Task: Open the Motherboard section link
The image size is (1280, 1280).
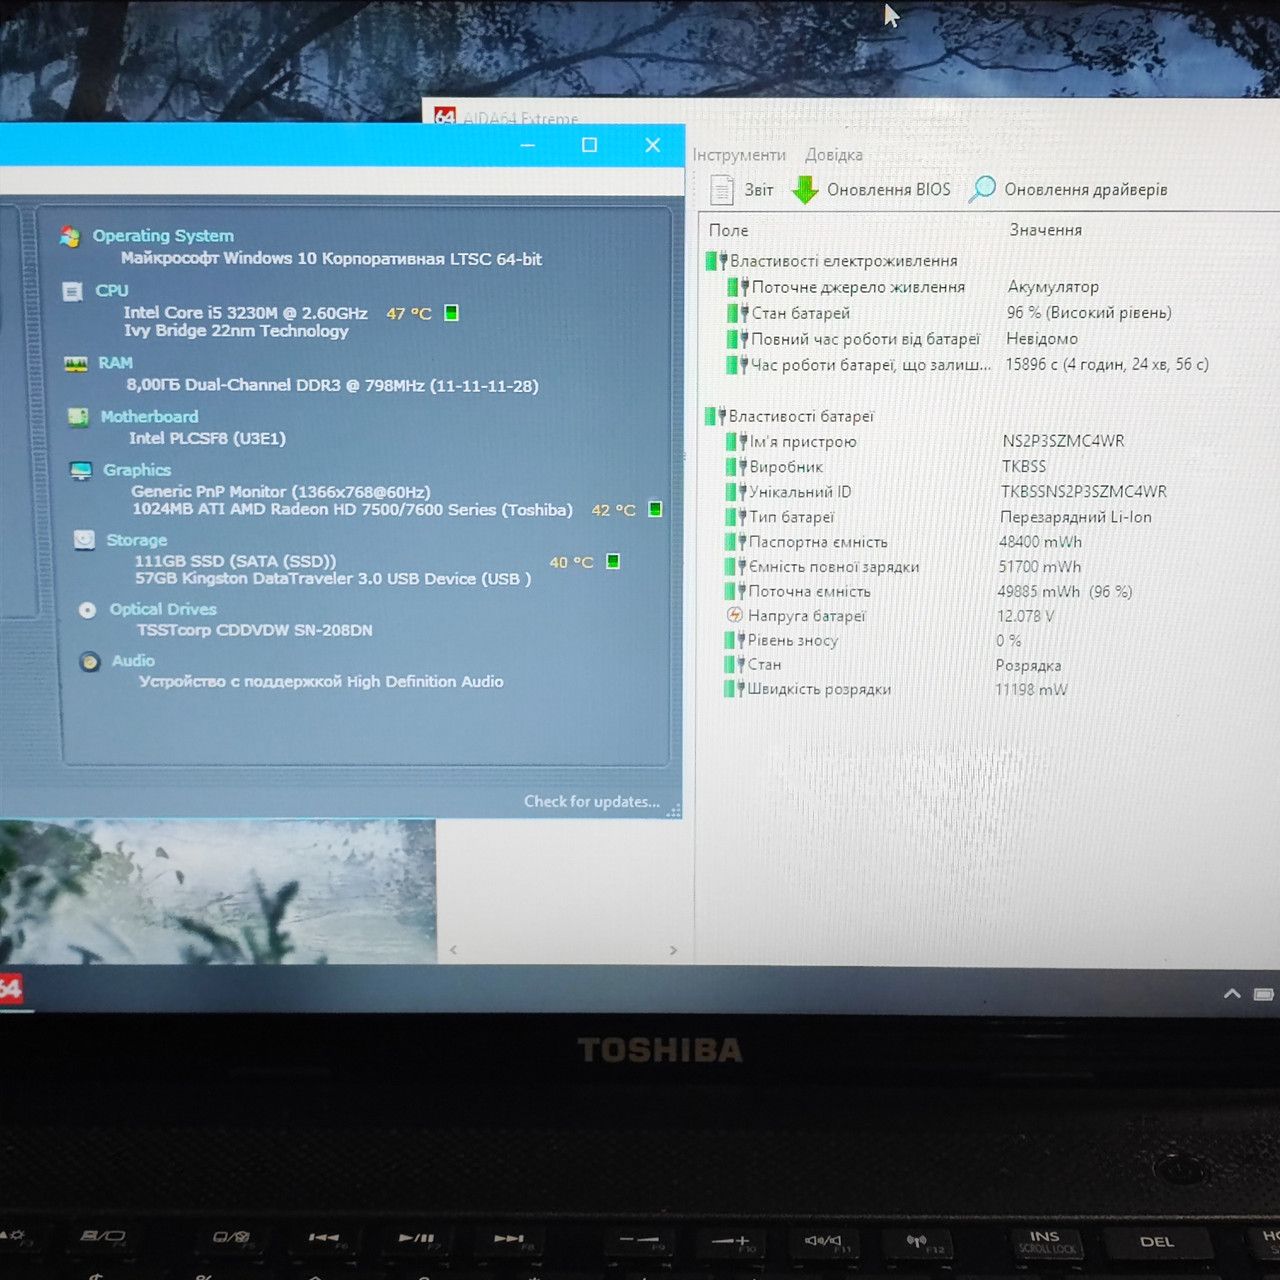Action: tap(149, 416)
